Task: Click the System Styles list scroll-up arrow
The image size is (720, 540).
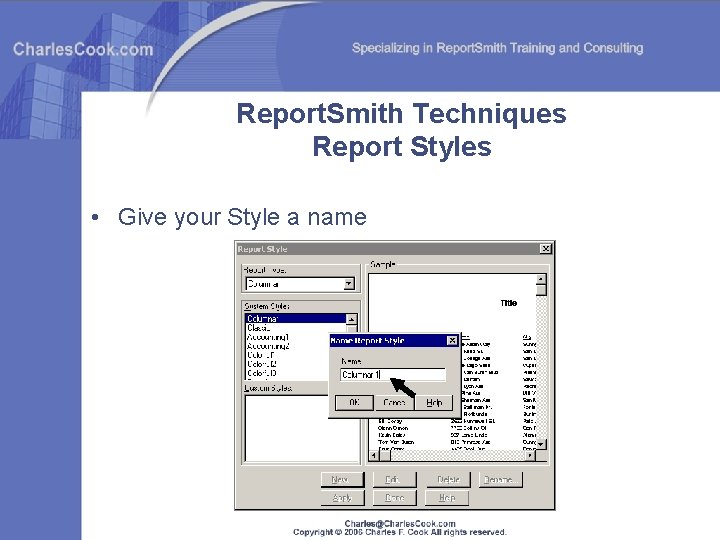Action: 351,319
